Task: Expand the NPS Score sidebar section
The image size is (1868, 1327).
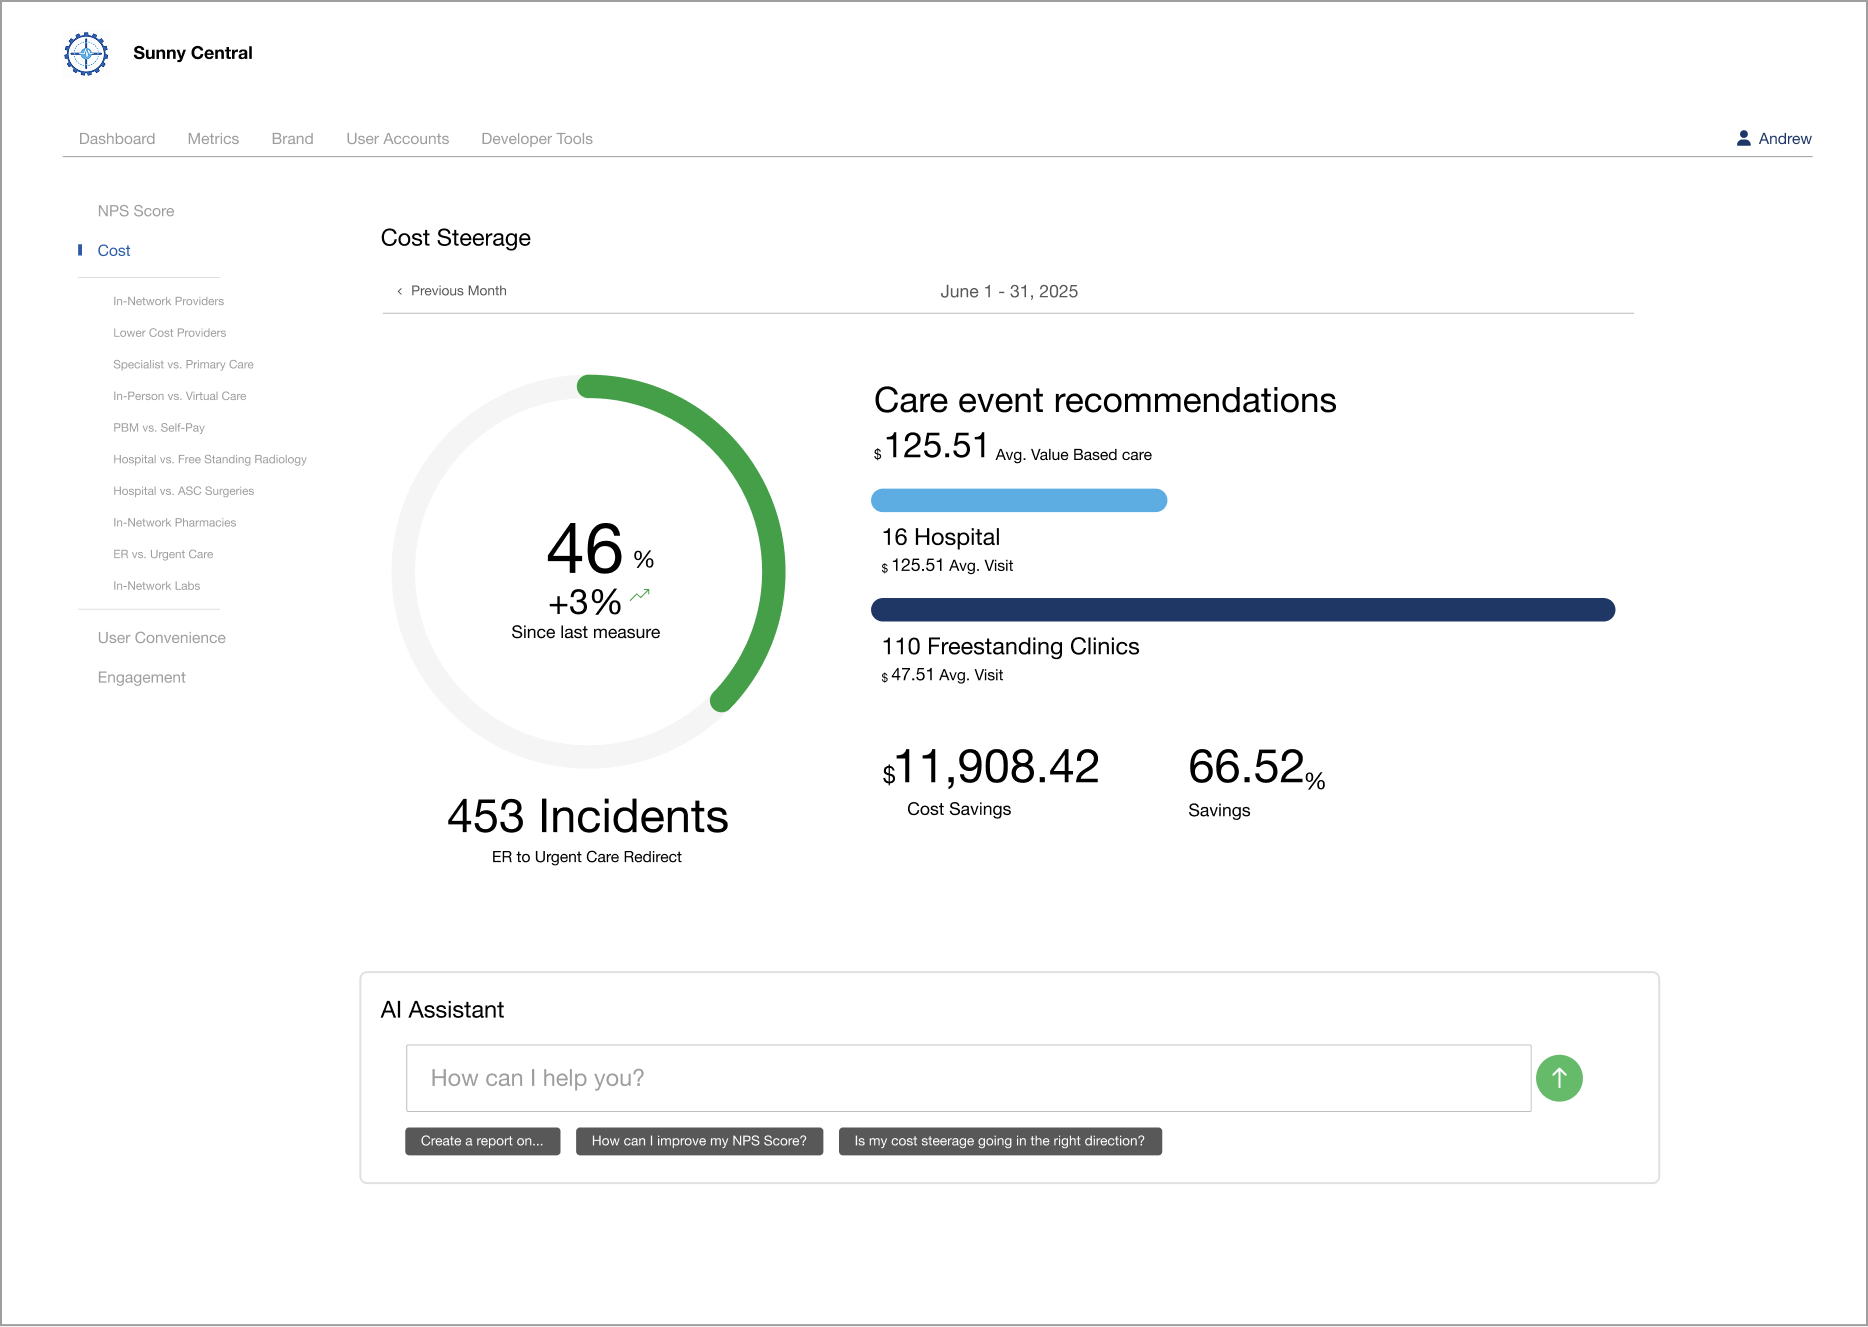Action: (x=136, y=211)
